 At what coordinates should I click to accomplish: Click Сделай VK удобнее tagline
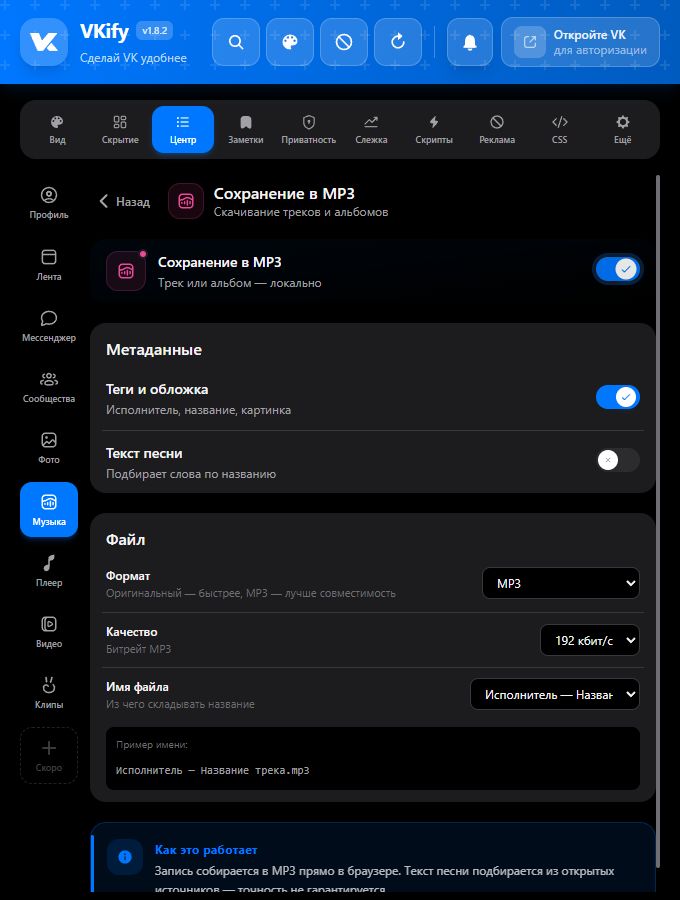point(133,58)
